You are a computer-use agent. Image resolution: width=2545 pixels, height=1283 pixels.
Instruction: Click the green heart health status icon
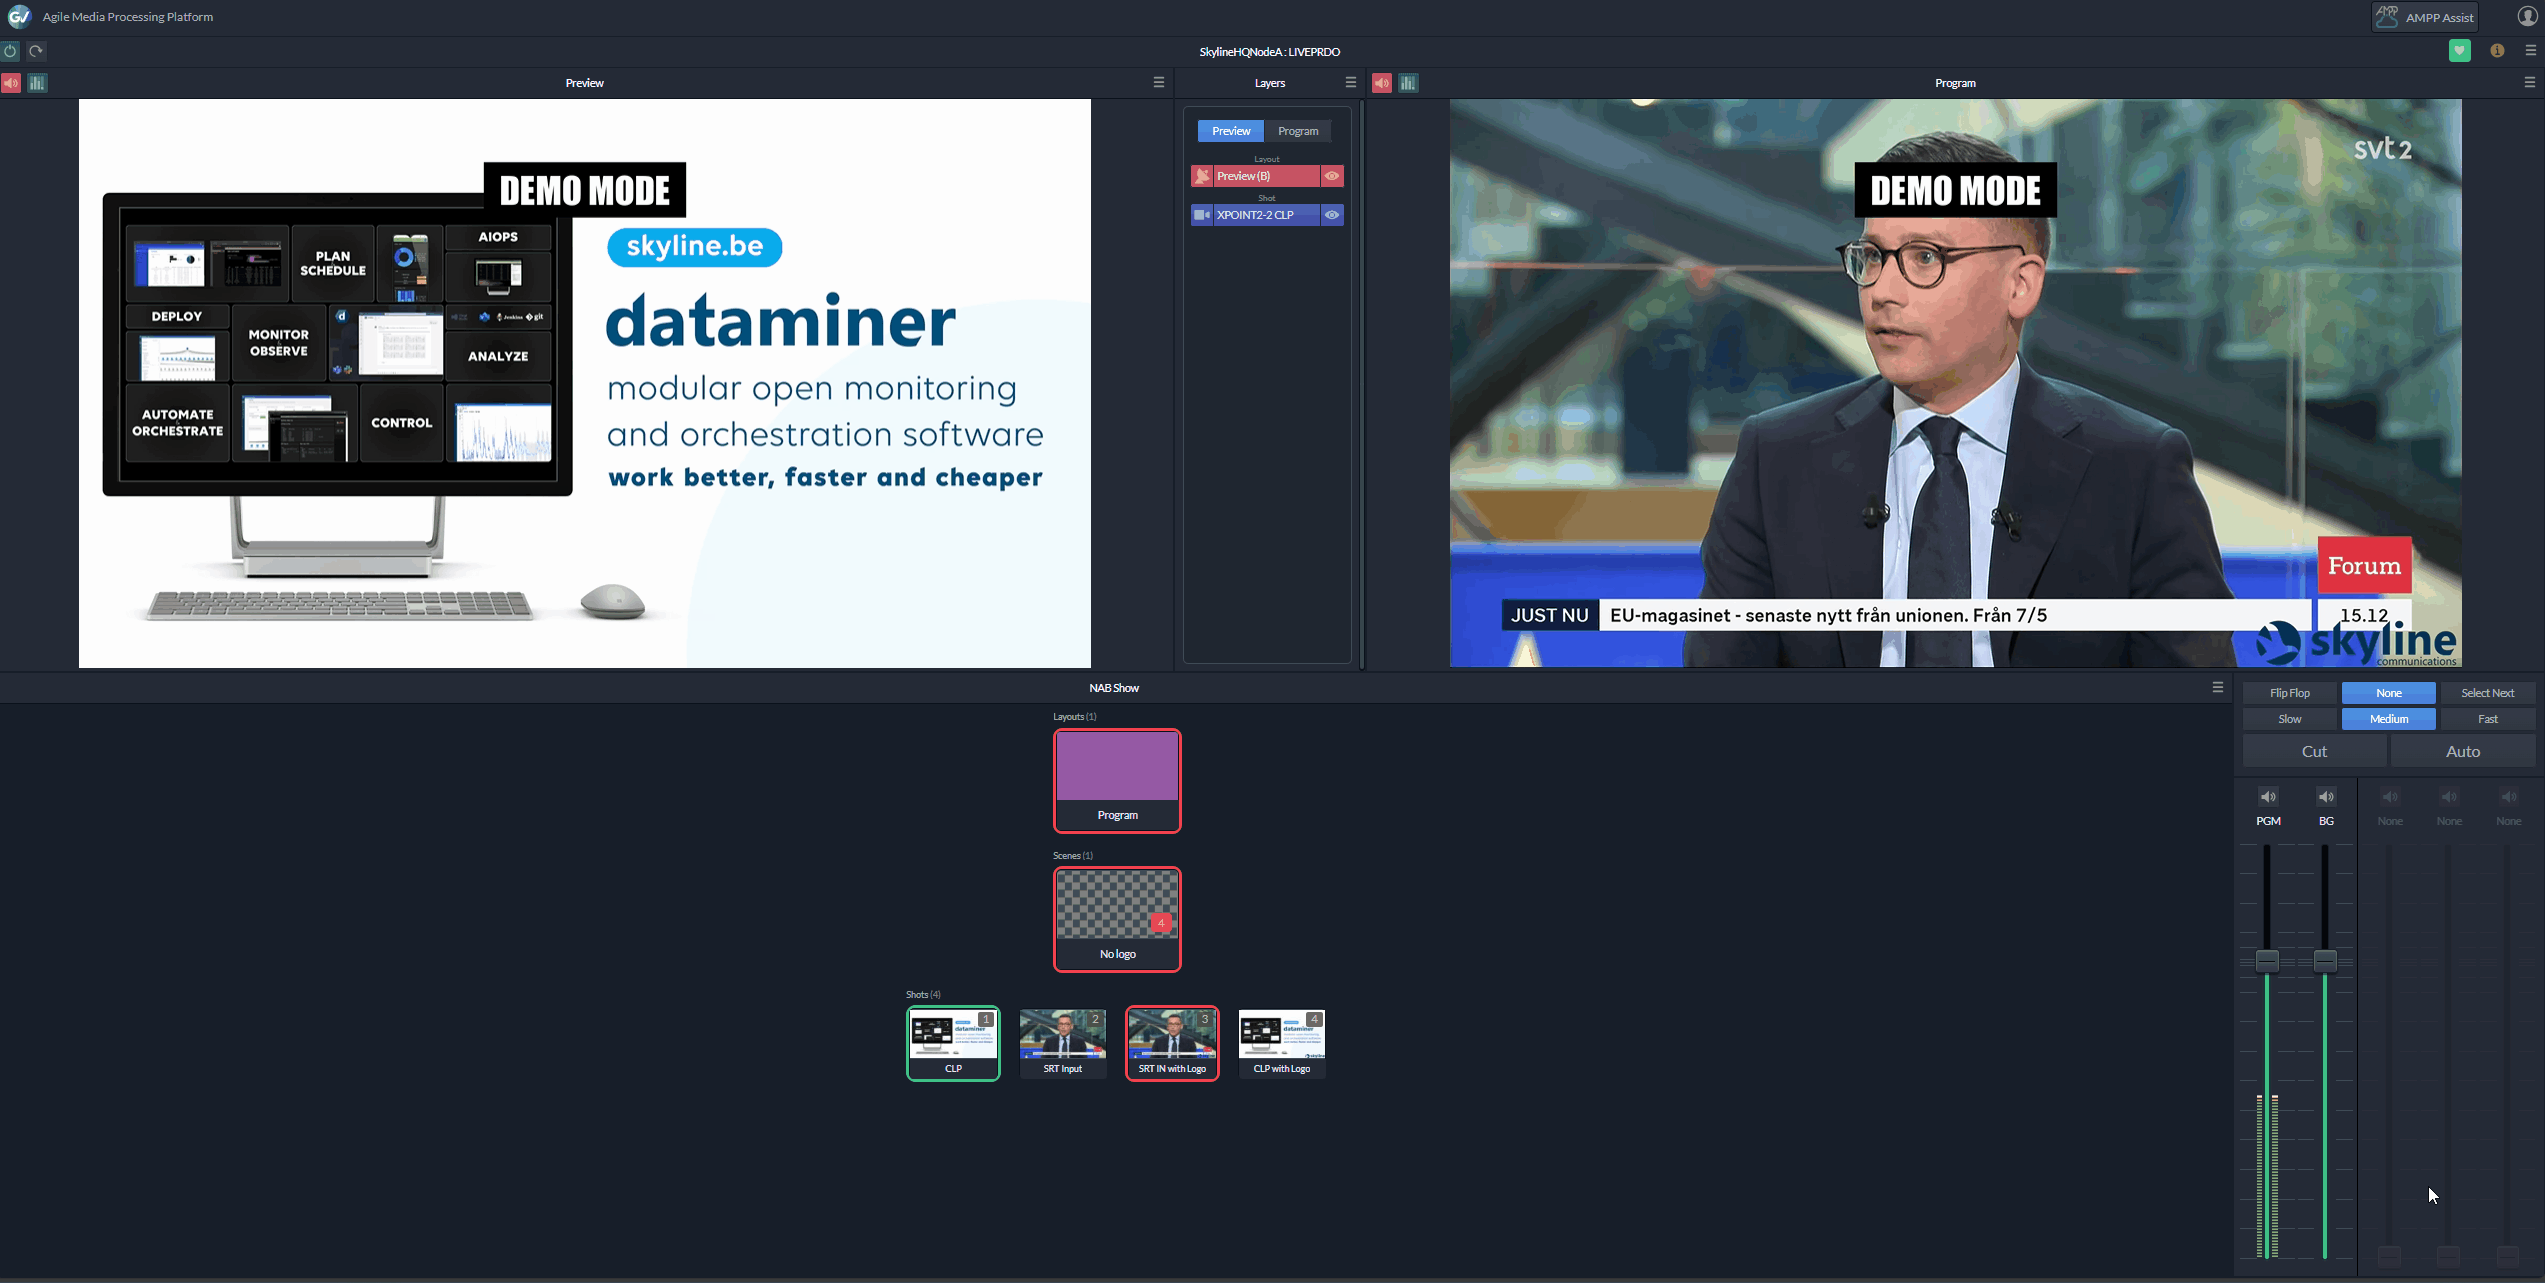pos(2460,51)
